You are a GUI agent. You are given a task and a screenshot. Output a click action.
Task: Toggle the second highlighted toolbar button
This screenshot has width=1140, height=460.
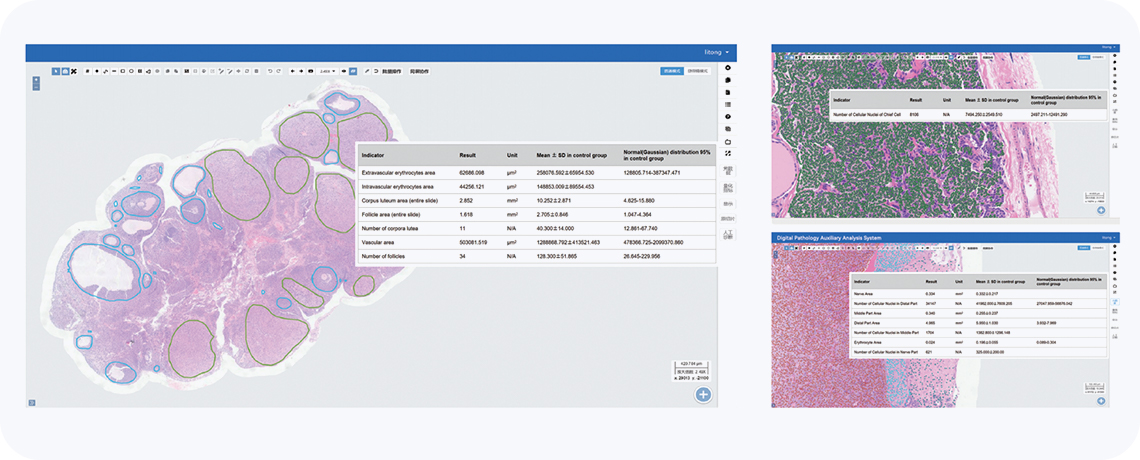[x=64, y=71]
